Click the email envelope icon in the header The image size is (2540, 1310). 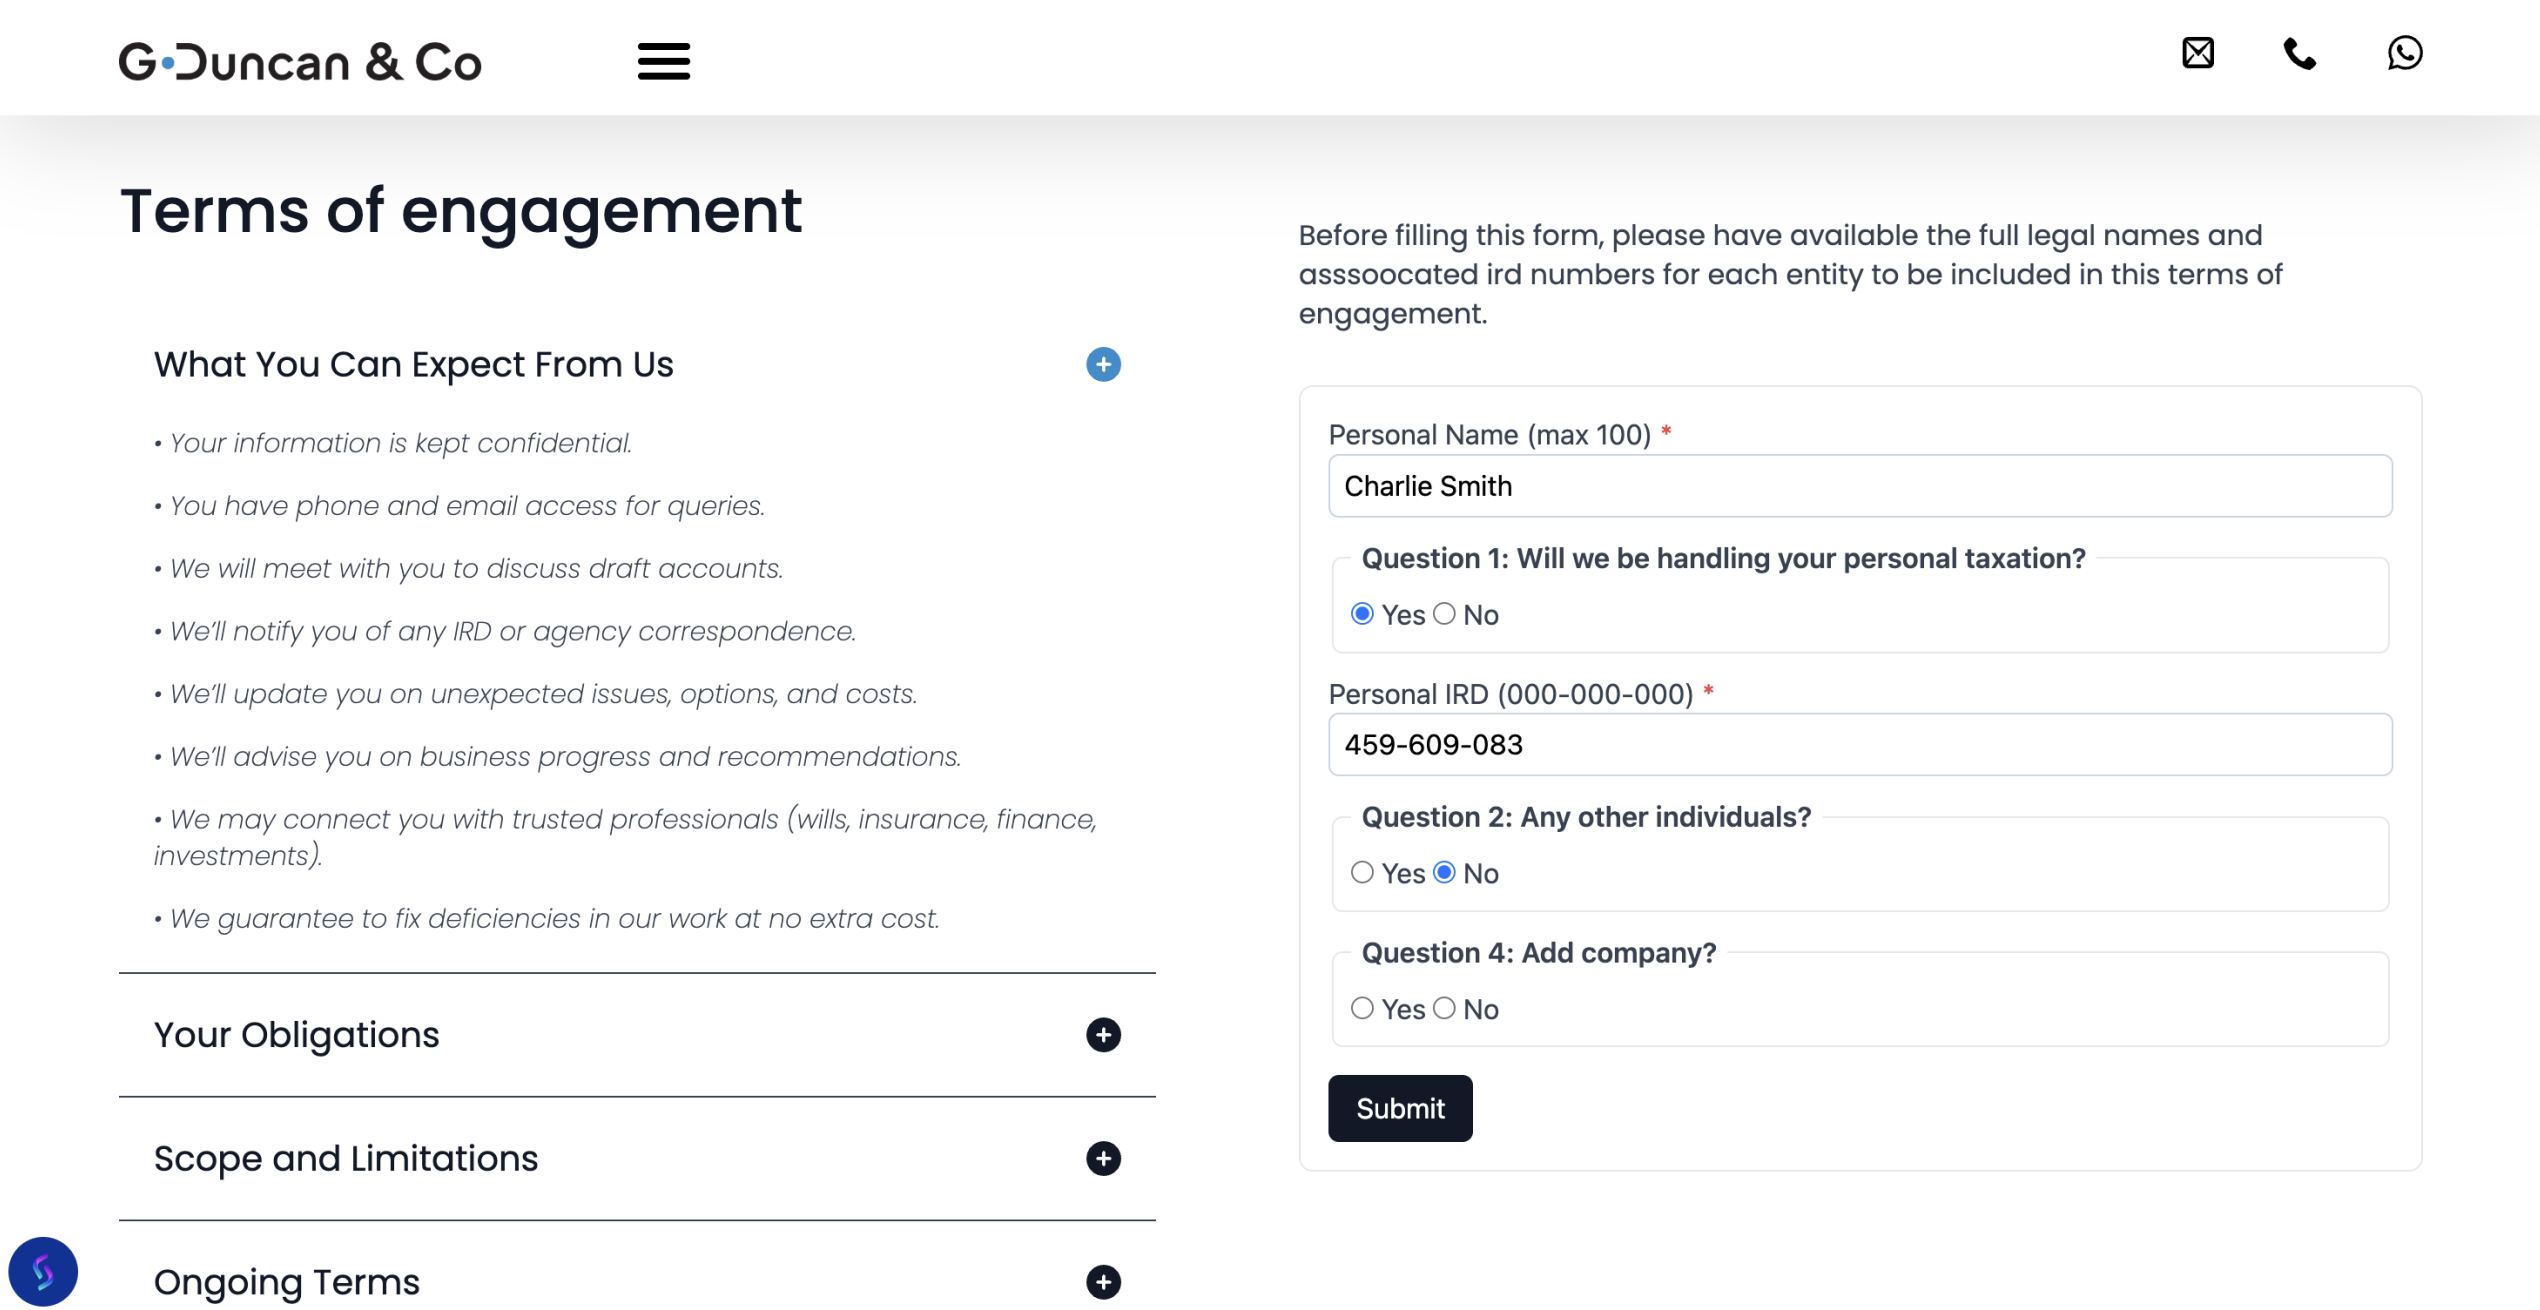click(x=2197, y=53)
